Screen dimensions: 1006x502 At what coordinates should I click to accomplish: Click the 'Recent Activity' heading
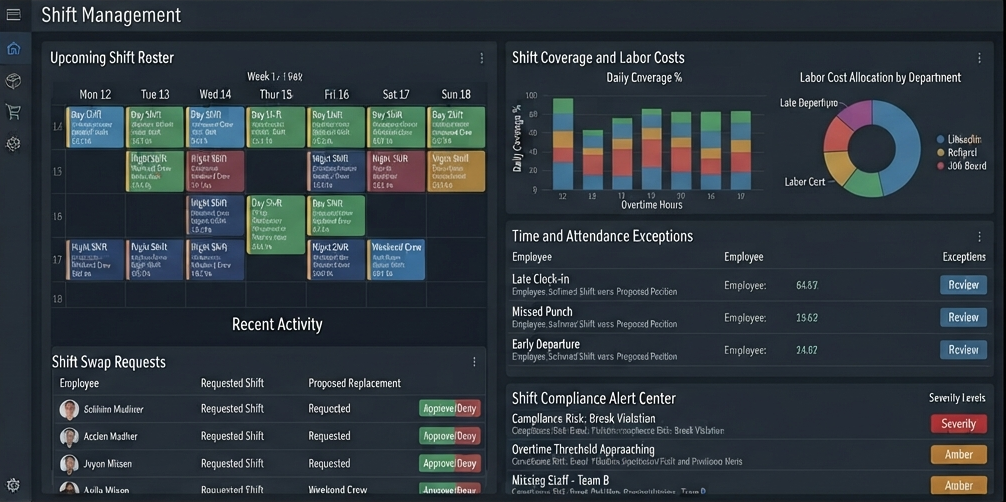[277, 325]
